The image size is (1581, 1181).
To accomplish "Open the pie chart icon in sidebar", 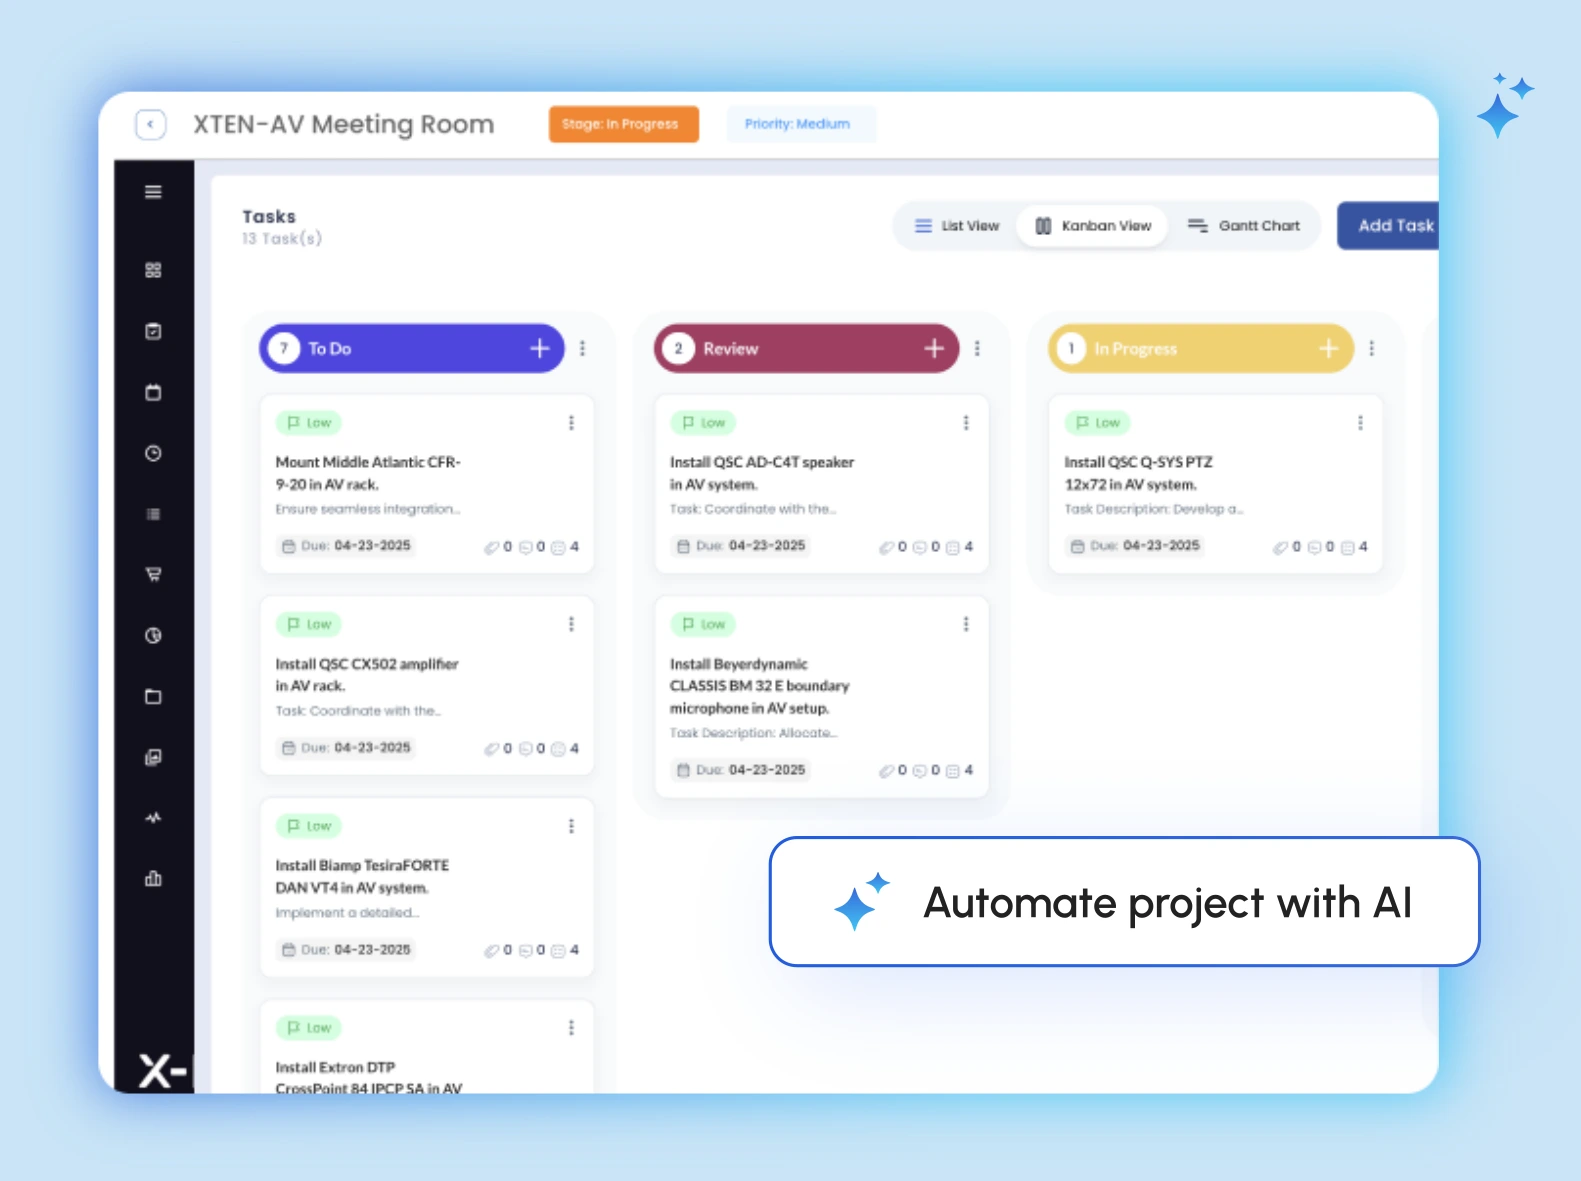I will pyautogui.click(x=153, y=635).
